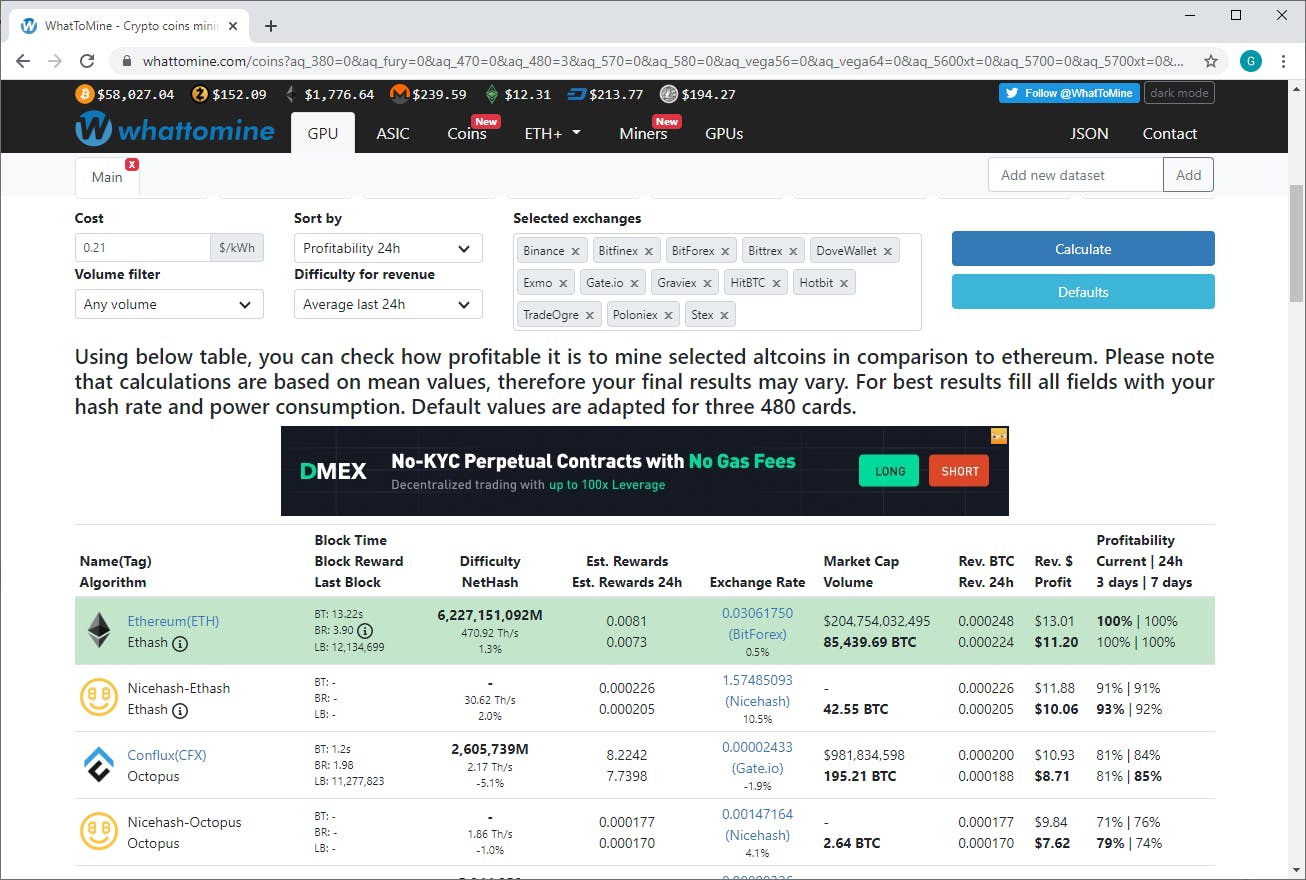Open block reward info icon beside BR 3.90
Screen dimensions: 1306x880
click(x=365, y=631)
